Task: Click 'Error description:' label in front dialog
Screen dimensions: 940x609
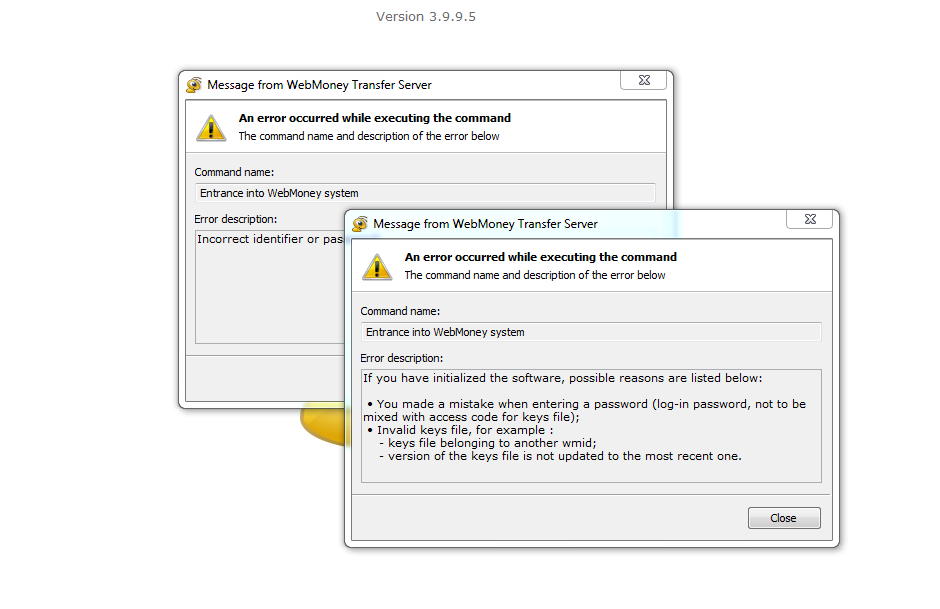Action: click(401, 358)
